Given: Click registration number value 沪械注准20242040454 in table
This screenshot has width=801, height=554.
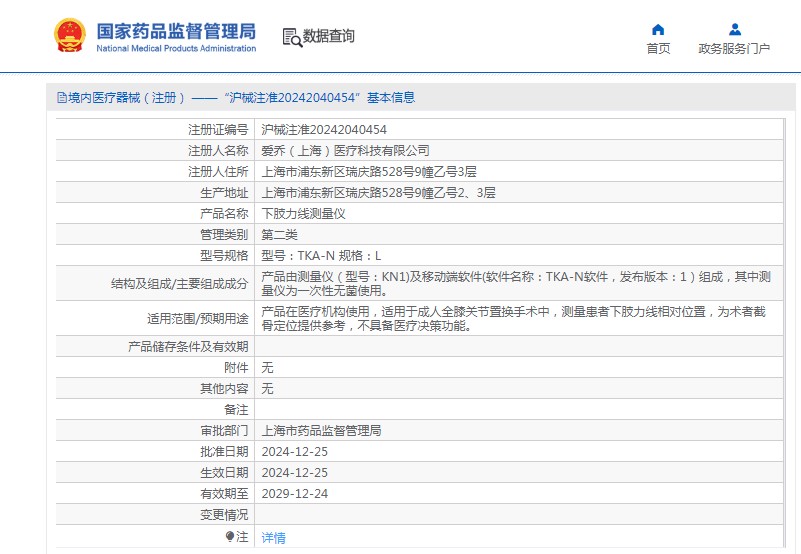Looking at the screenshot, I should coord(324,129).
